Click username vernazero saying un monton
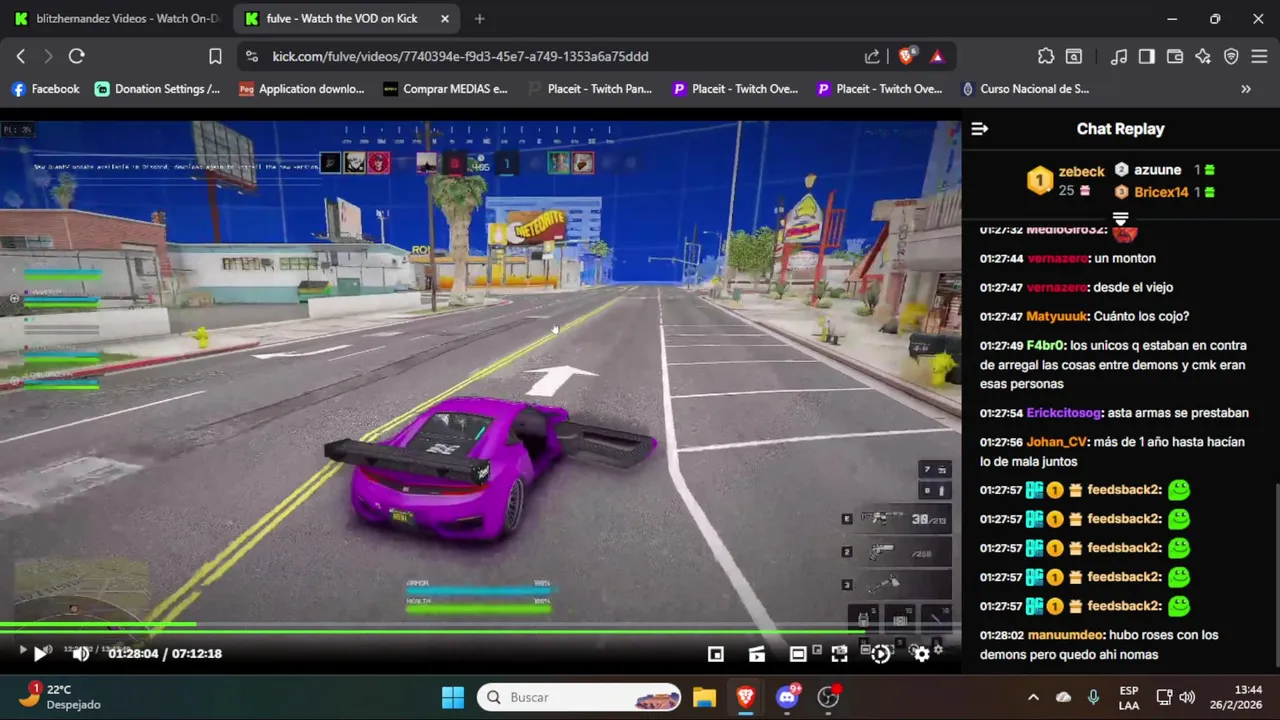The image size is (1280, 720). click(x=1057, y=258)
